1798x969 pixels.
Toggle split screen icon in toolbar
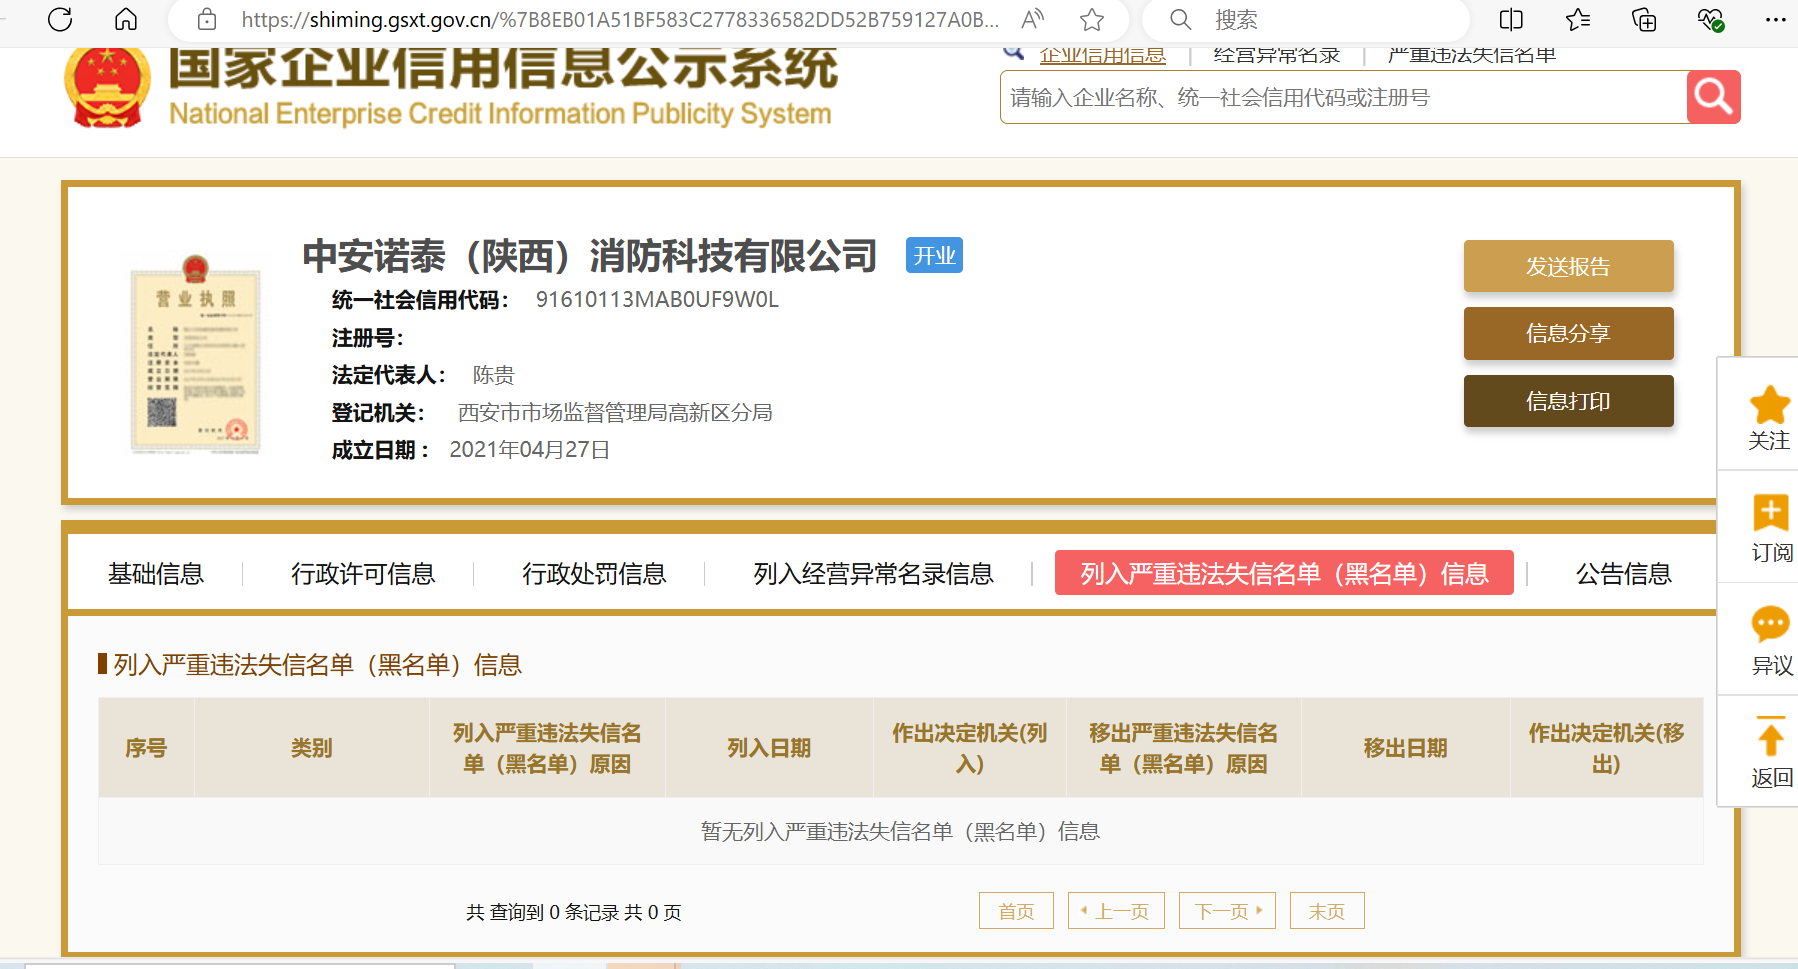click(x=1511, y=19)
